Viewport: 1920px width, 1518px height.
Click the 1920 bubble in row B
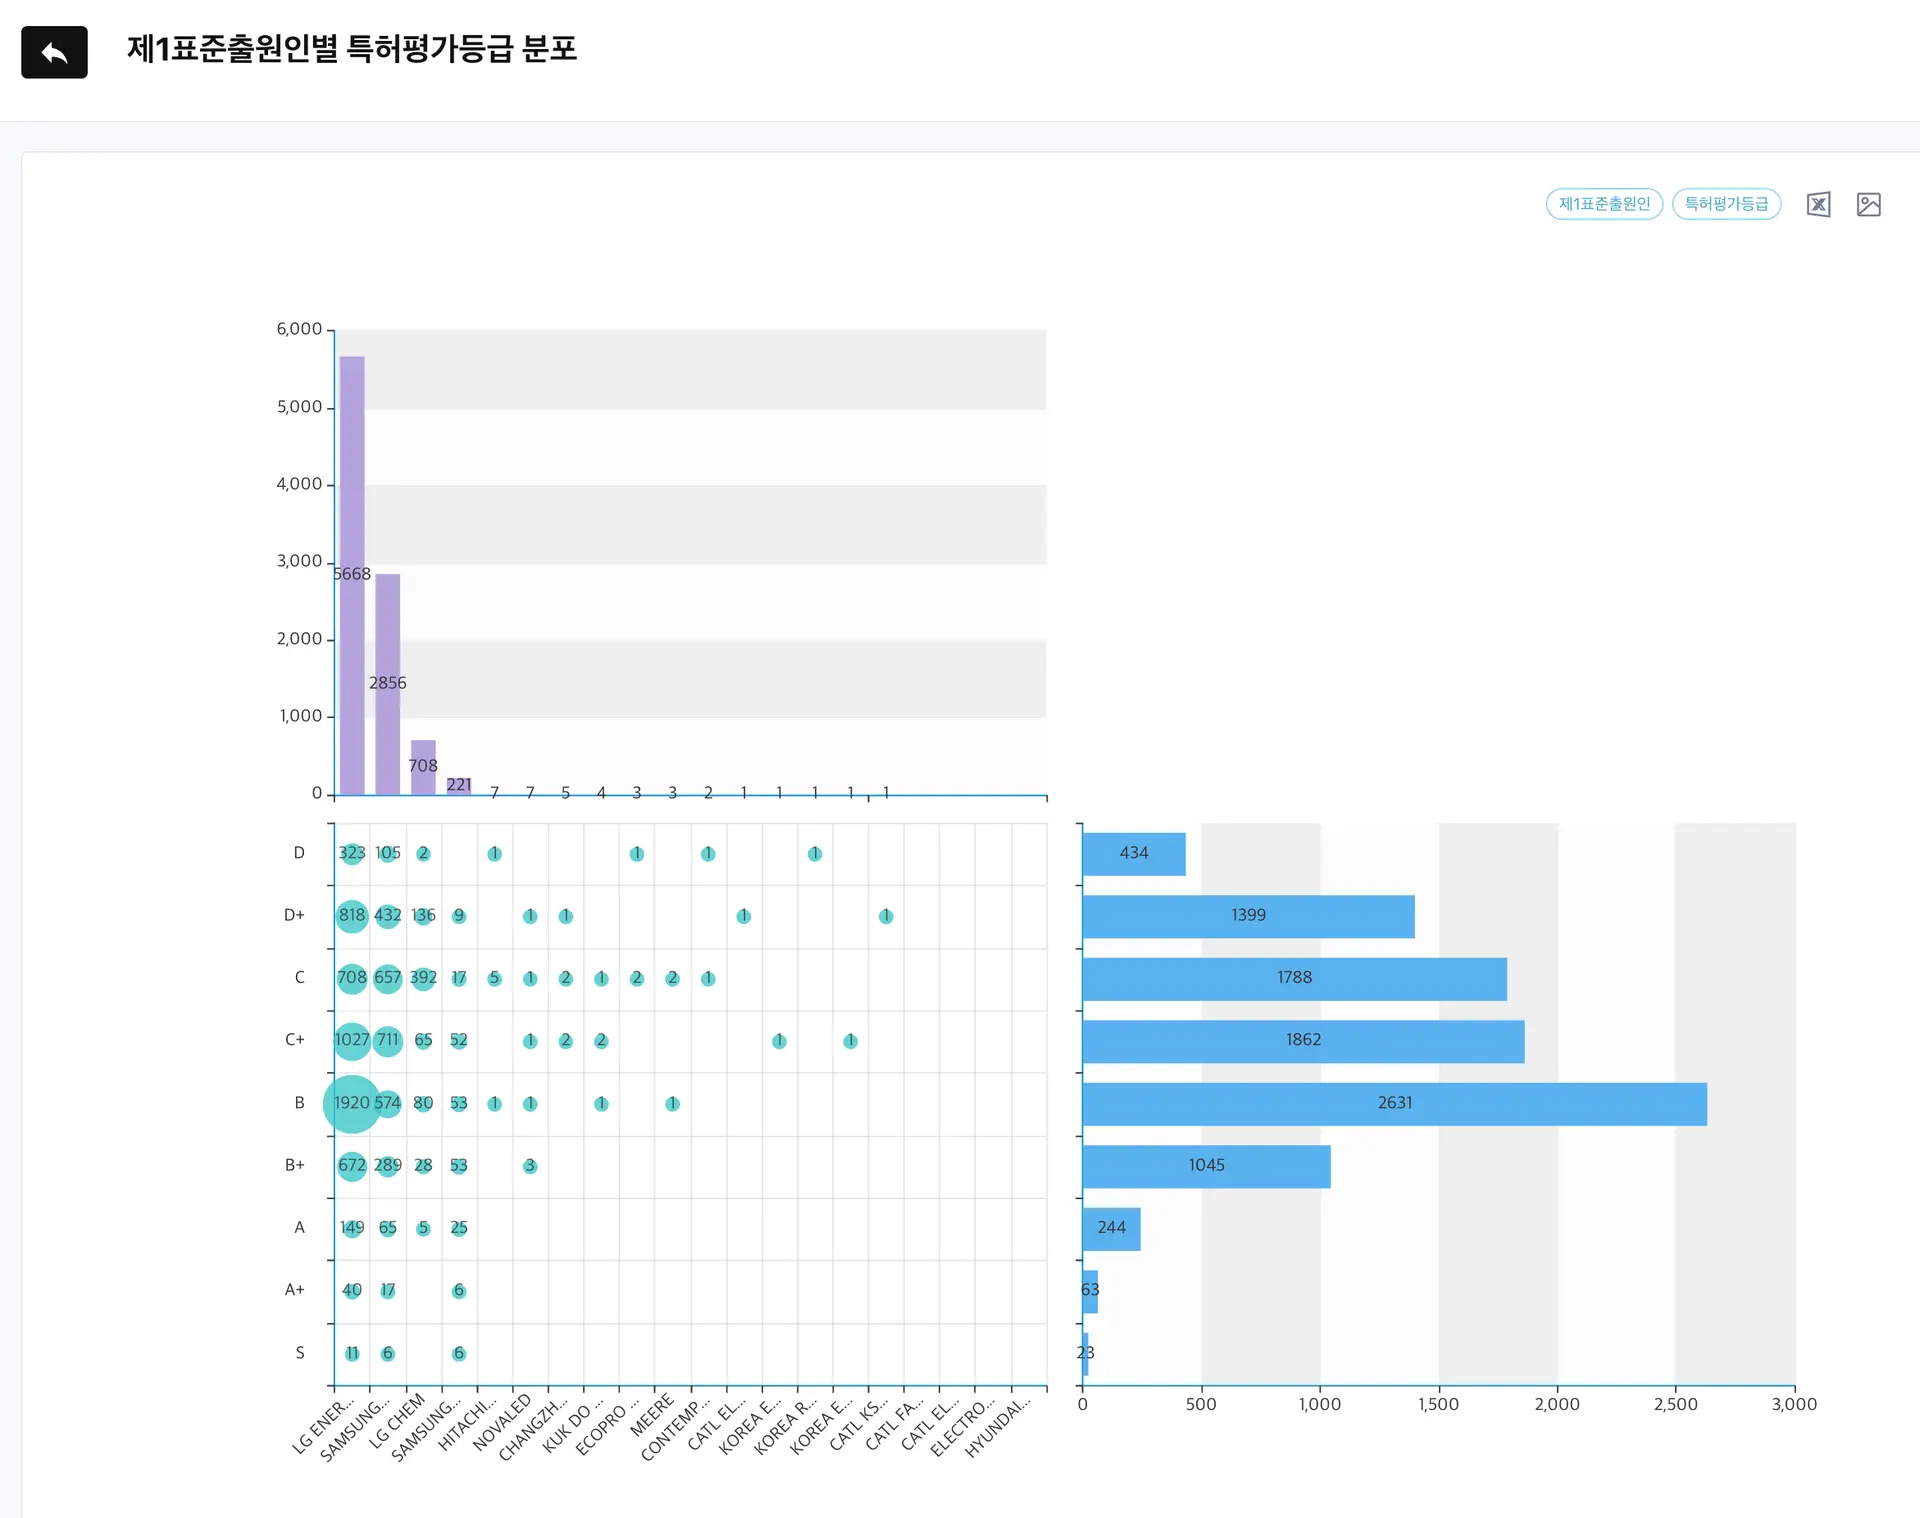tap(352, 1103)
